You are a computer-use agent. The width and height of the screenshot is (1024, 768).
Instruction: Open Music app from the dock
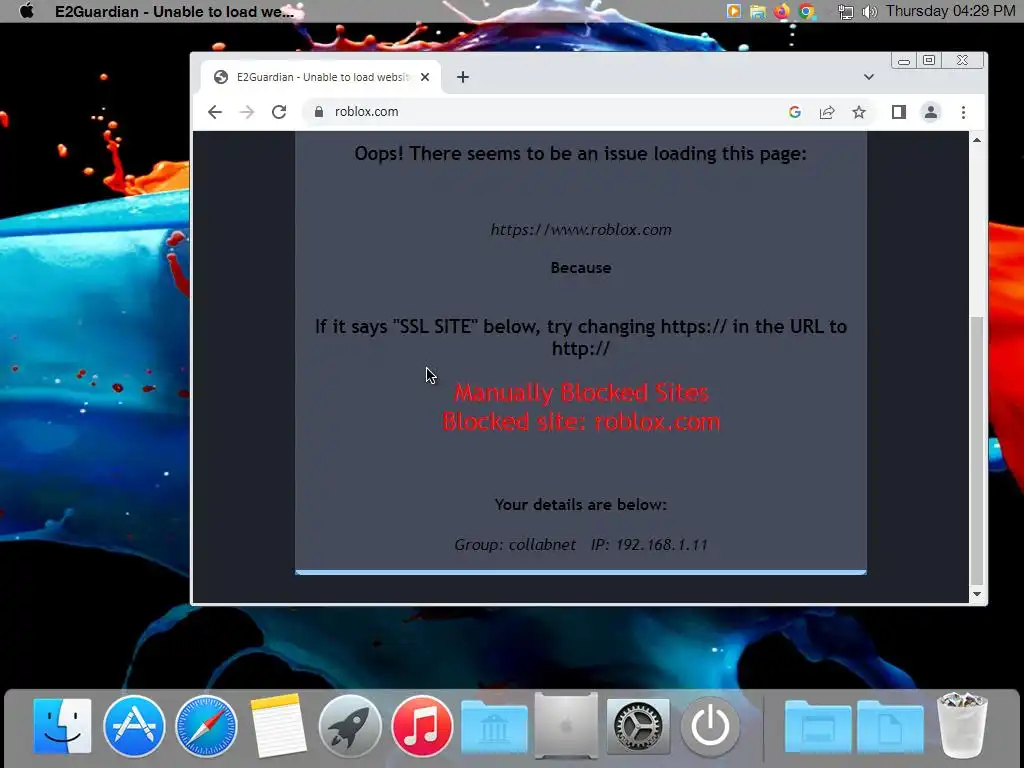tap(422, 726)
